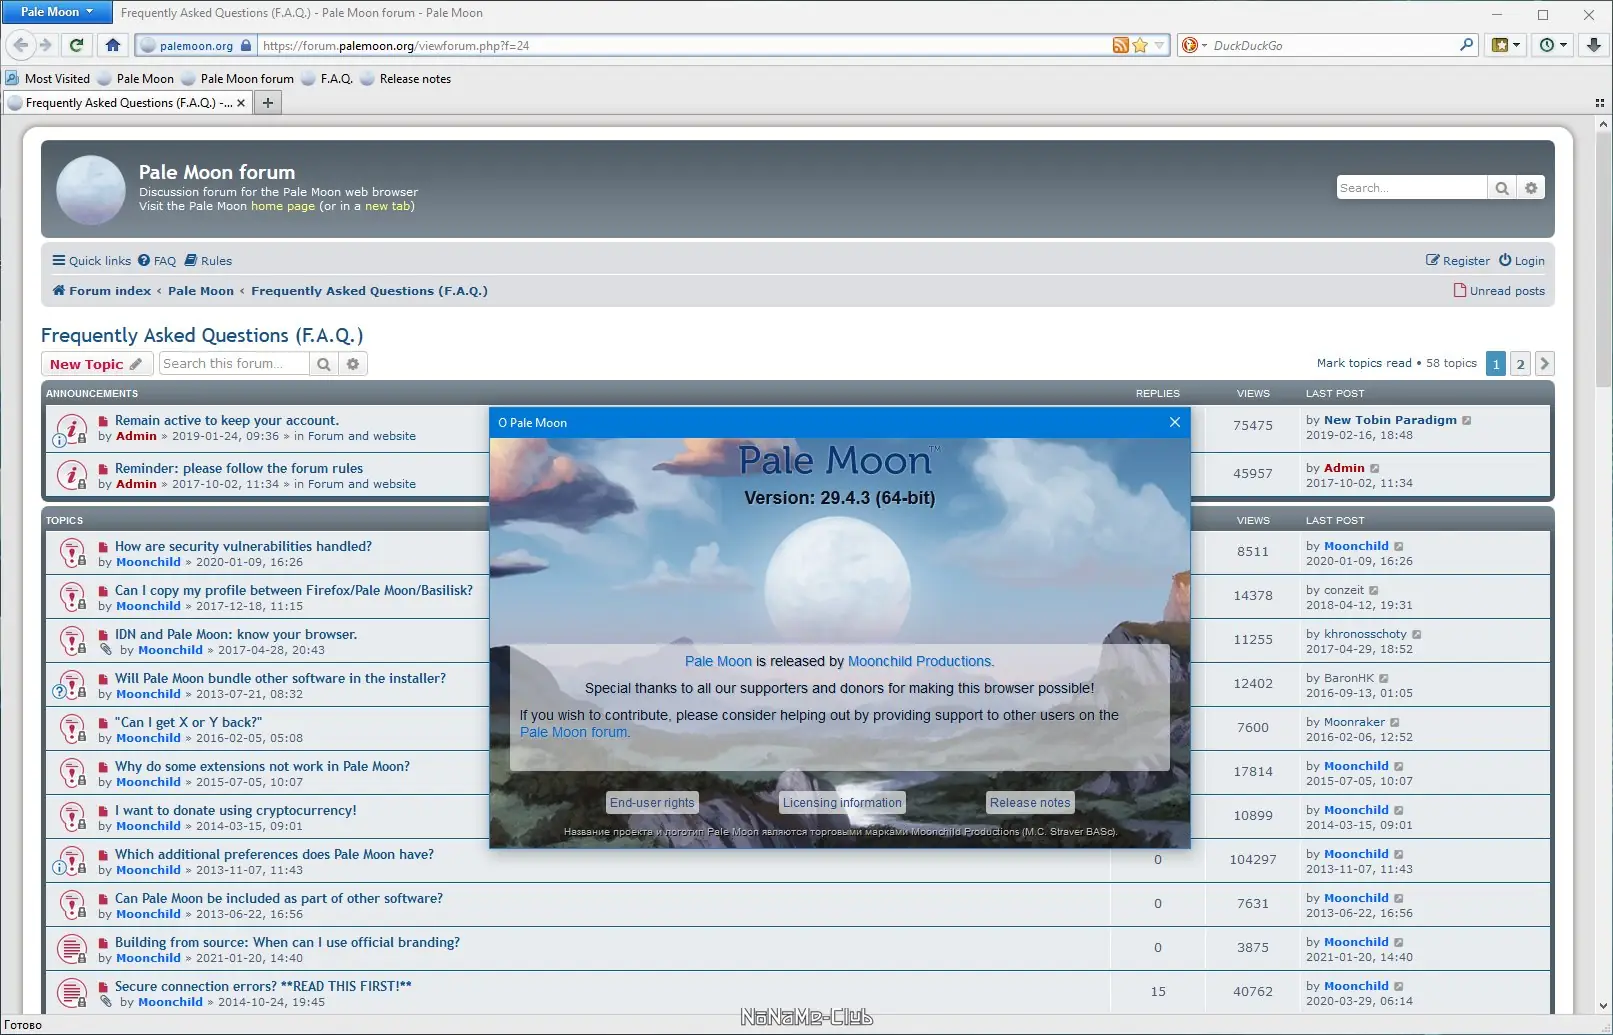Click the New Topic button

tap(97, 364)
